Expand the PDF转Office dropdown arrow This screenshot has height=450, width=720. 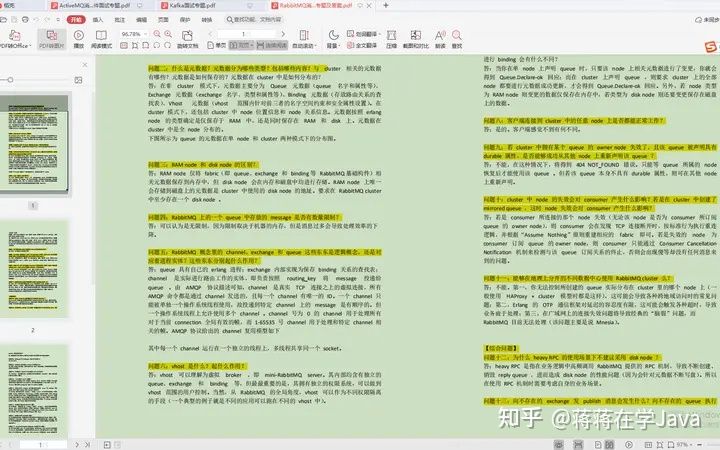click(x=30, y=46)
